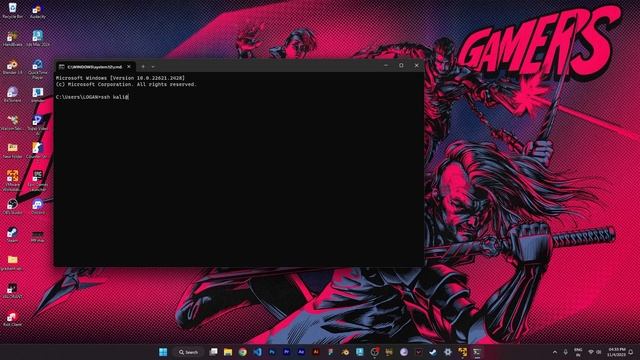Screen dimensions: 640x360
Task: Launch the Blender desktop shortcut
Action: click(x=12, y=67)
